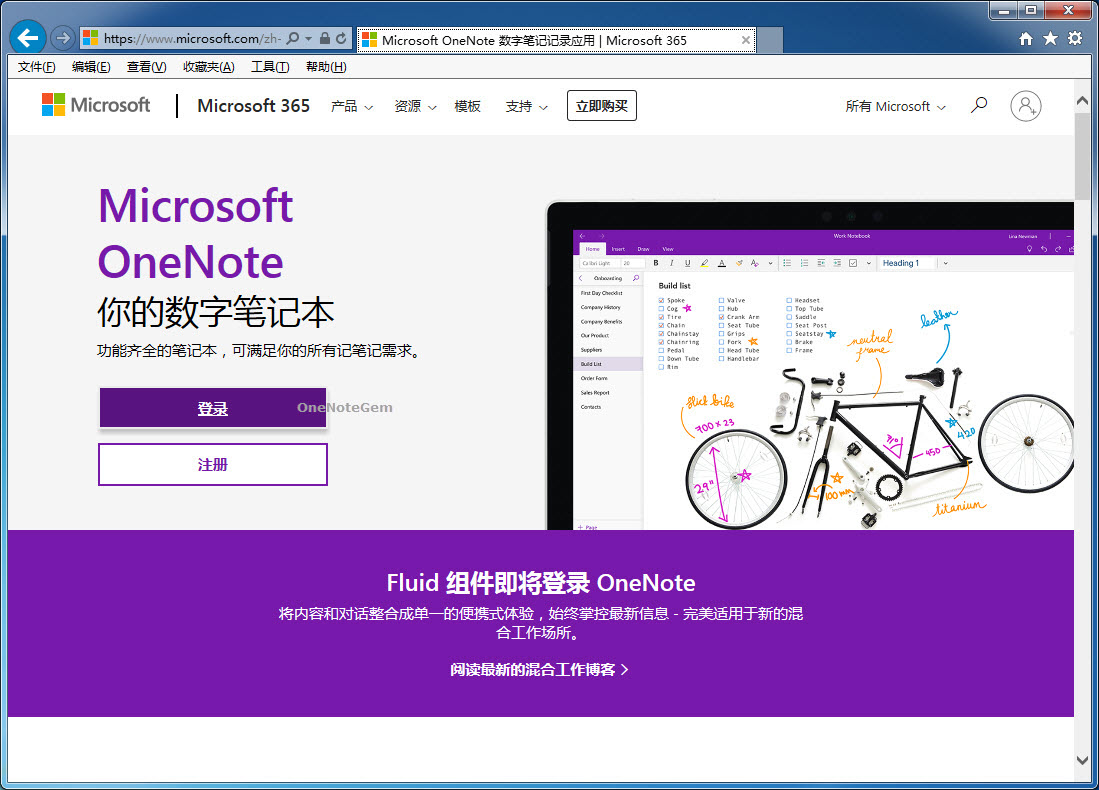Click Insert tab in OneNote screenshot
Image resolution: width=1099 pixels, height=790 pixels.
[618, 249]
